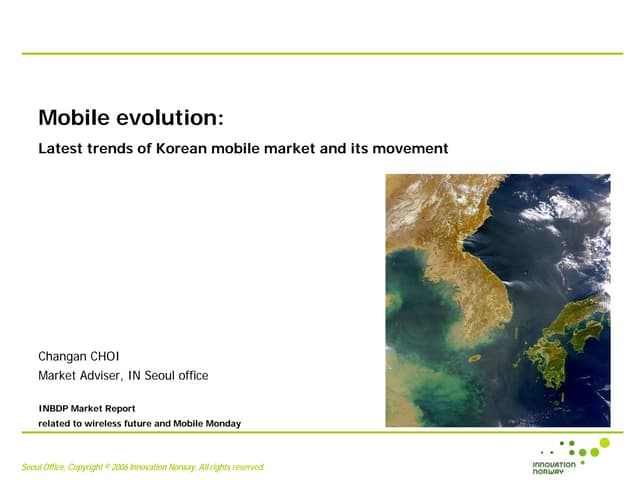
Task: Click the Korean peninsula in the satellite image
Action: point(477,290)
